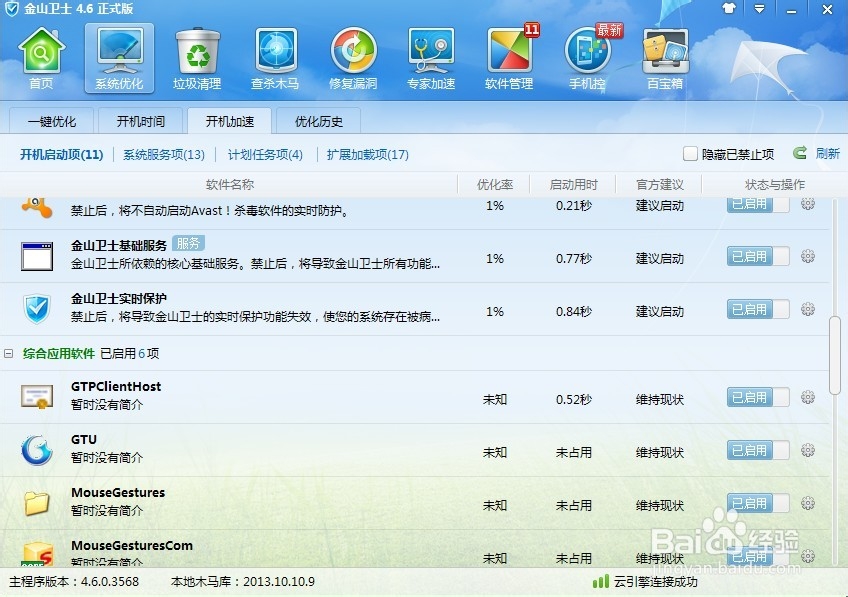Collapse the 综合应用软件 group
Viewport: 848px width, 597px height.
tap(9, 353)
